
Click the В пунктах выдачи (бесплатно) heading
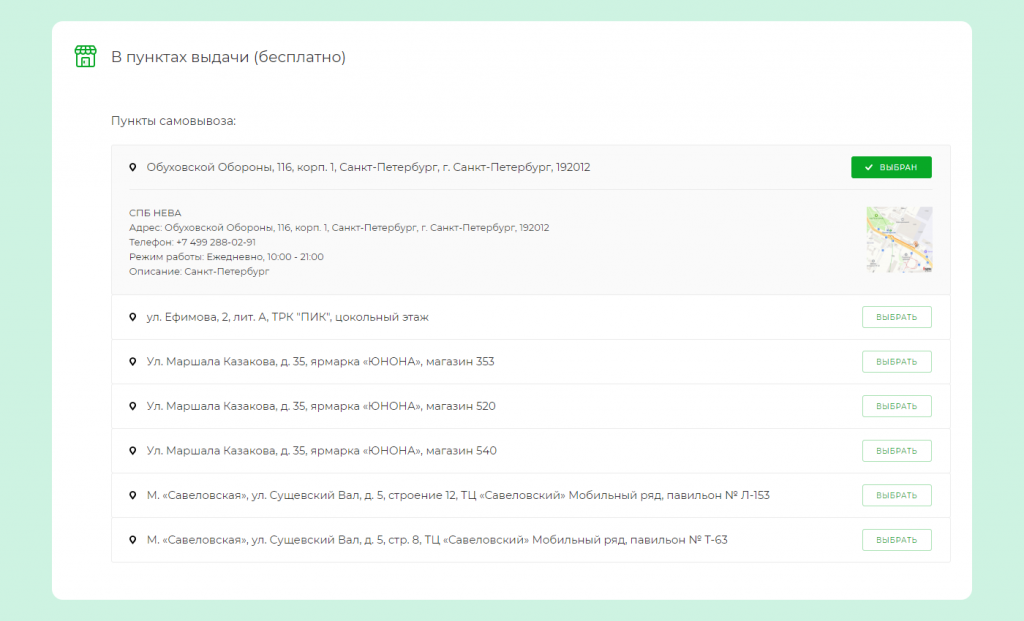tap(229, 57)
